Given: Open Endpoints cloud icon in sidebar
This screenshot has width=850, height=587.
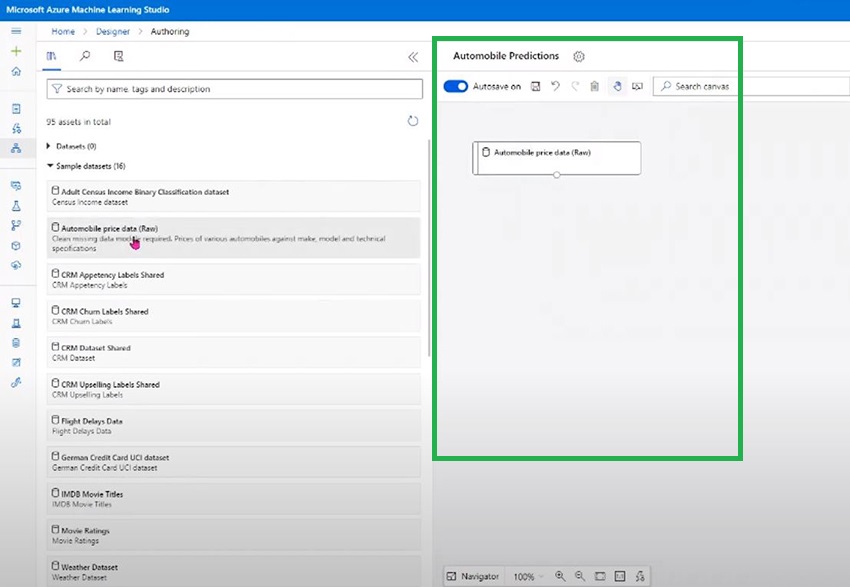Looking at the screenshot, I should pos(16,265).
